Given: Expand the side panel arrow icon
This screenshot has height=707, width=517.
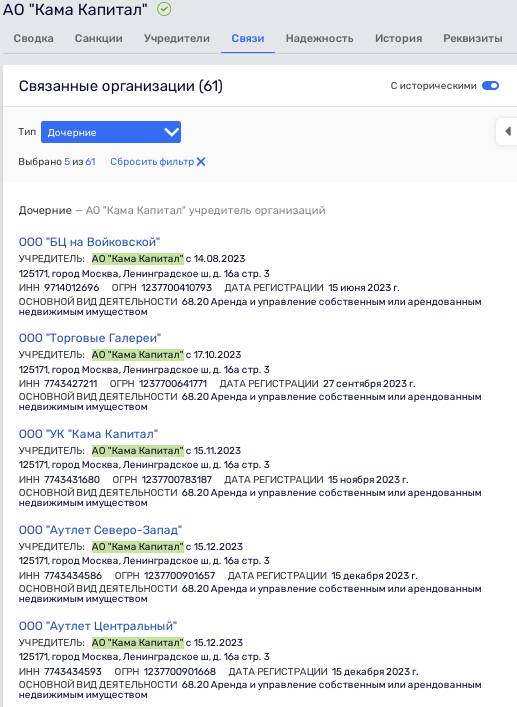Looking at the screenshot, I should tap(508, 131).
